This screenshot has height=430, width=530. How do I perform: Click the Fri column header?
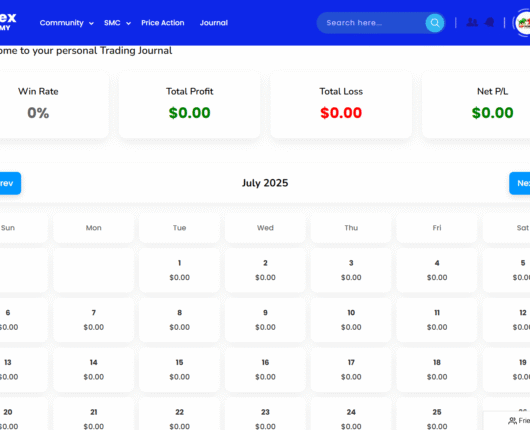click(x=437, y=228)
